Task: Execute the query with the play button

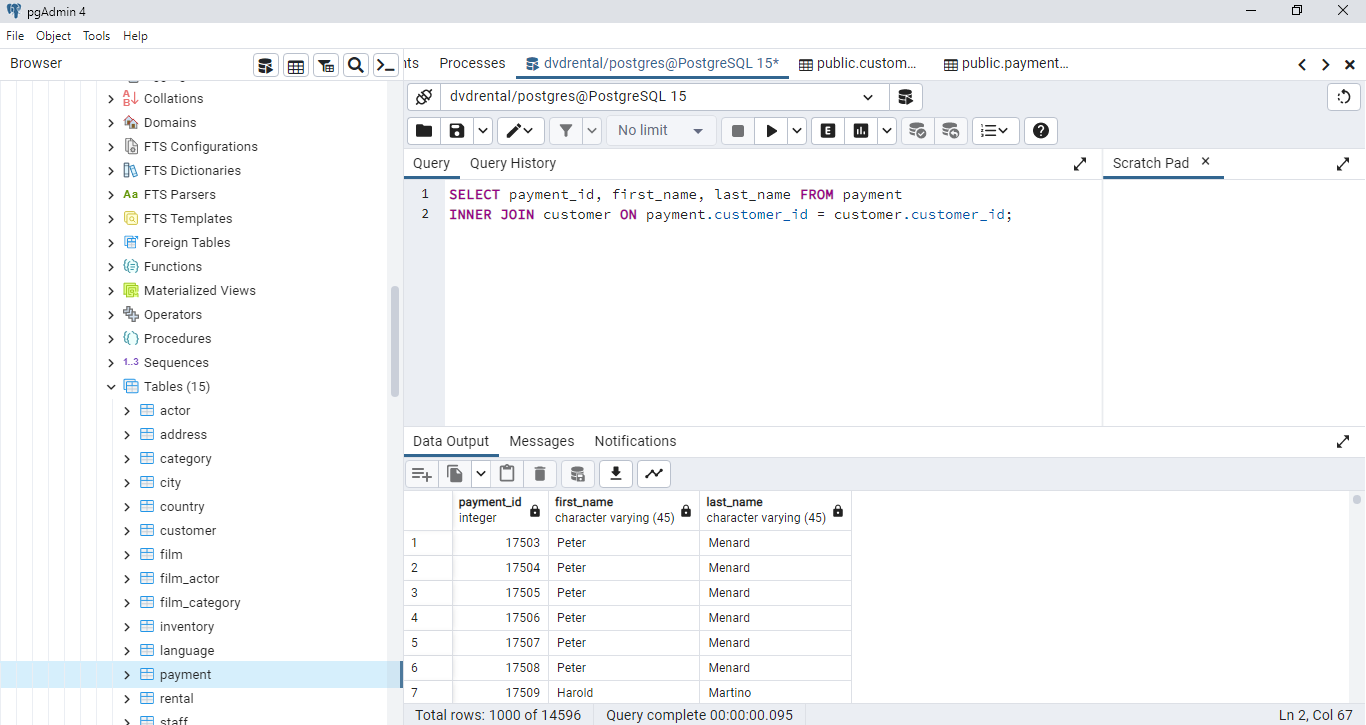Action: pyautogui.click(x=771, y=131)
